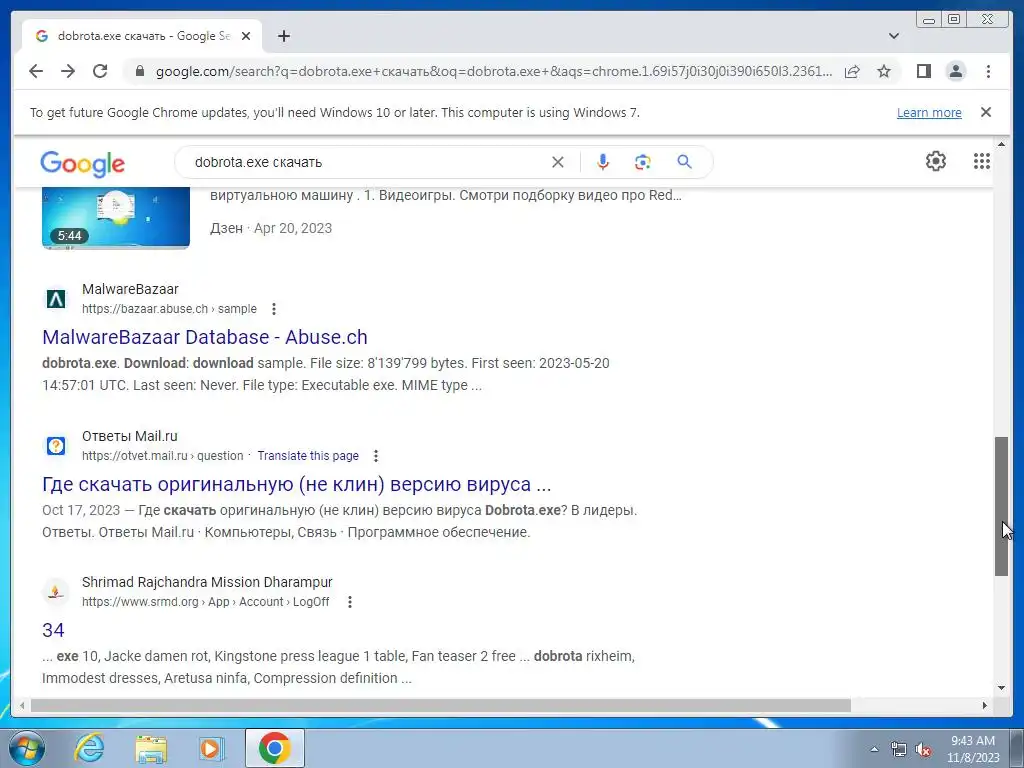Screen dimensions: 1024x768
Task: Reload the current page
Action: [100, 71]
